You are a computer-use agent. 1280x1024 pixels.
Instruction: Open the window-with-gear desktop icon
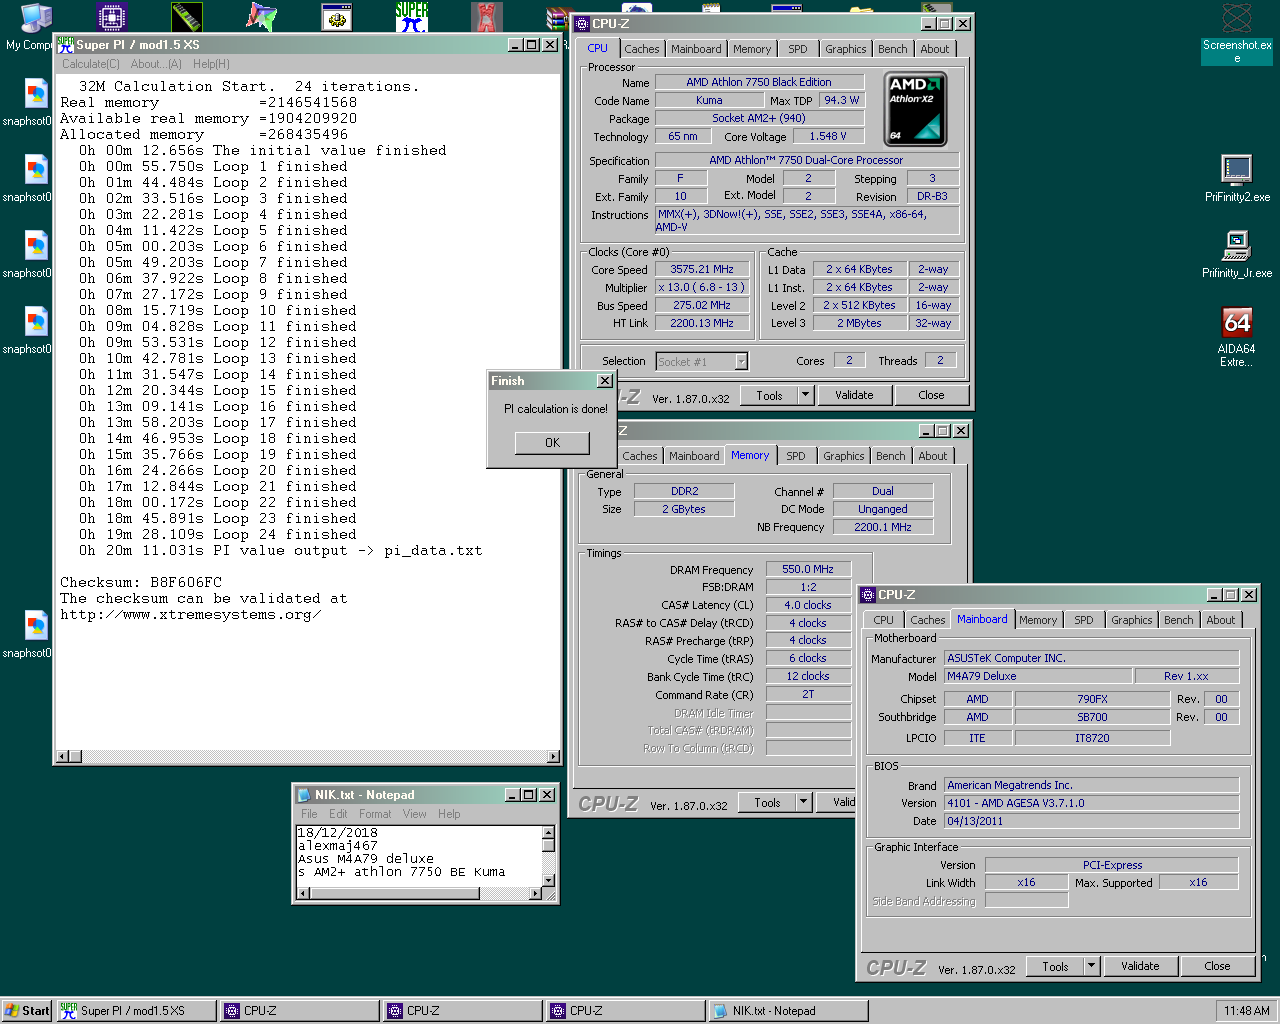click(336, 17)
